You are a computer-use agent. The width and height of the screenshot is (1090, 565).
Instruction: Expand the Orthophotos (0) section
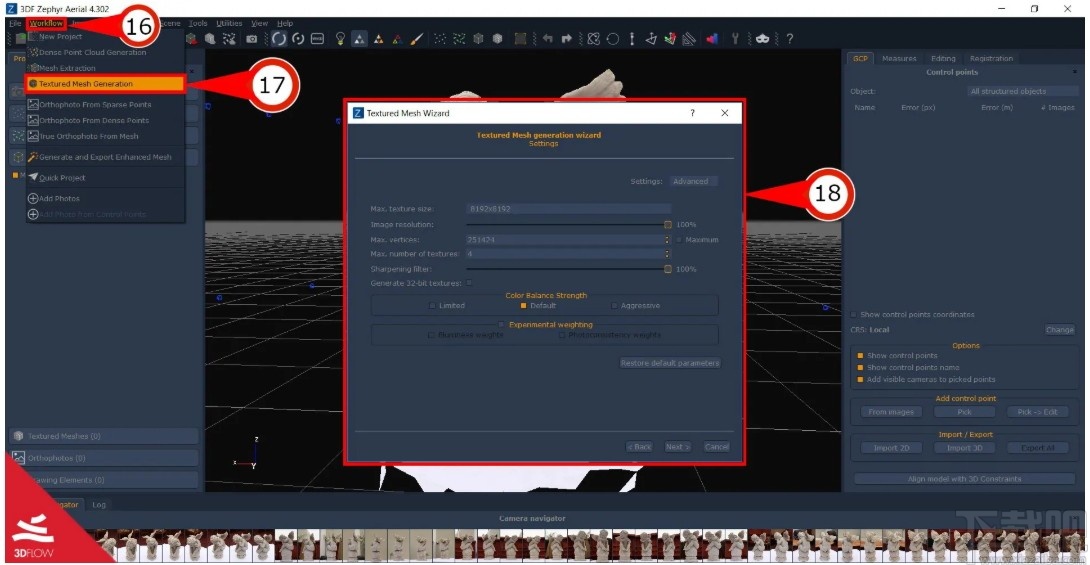104,458
